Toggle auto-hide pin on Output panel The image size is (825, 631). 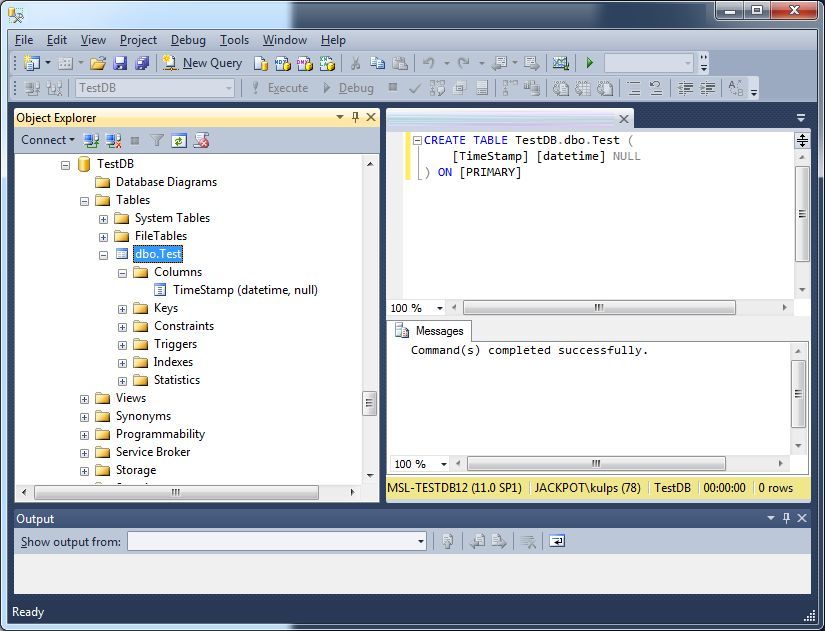click(786, 518)
